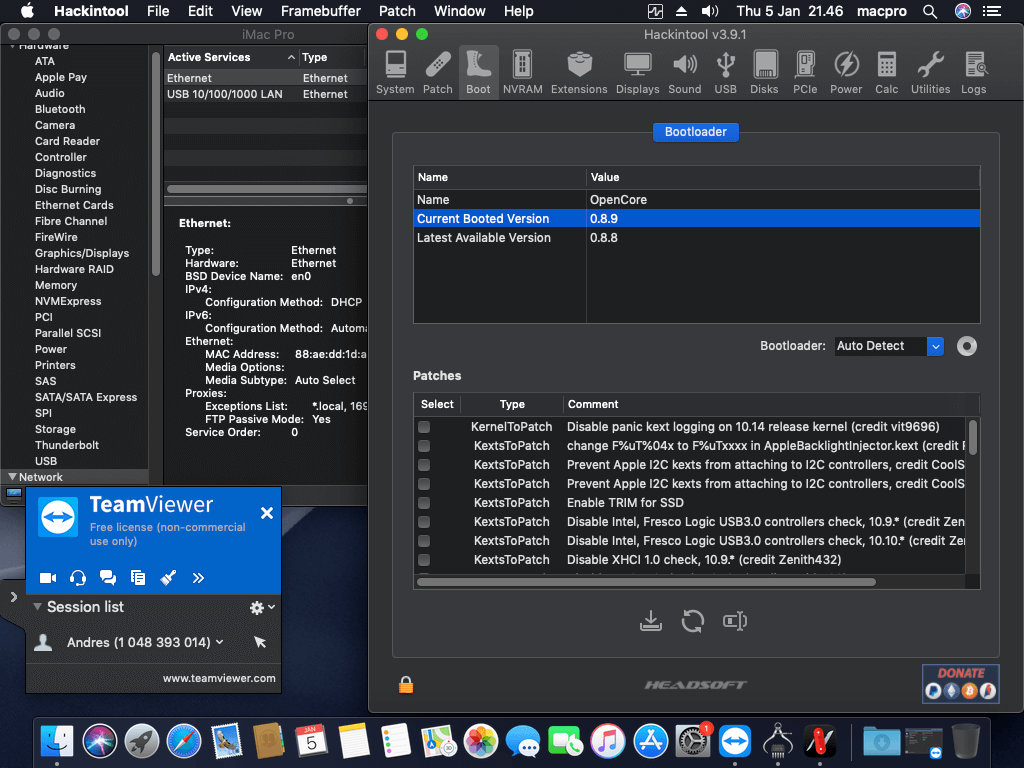Open the Window menu
This screenshot has height=768, width=1024.
coord(460,11)
